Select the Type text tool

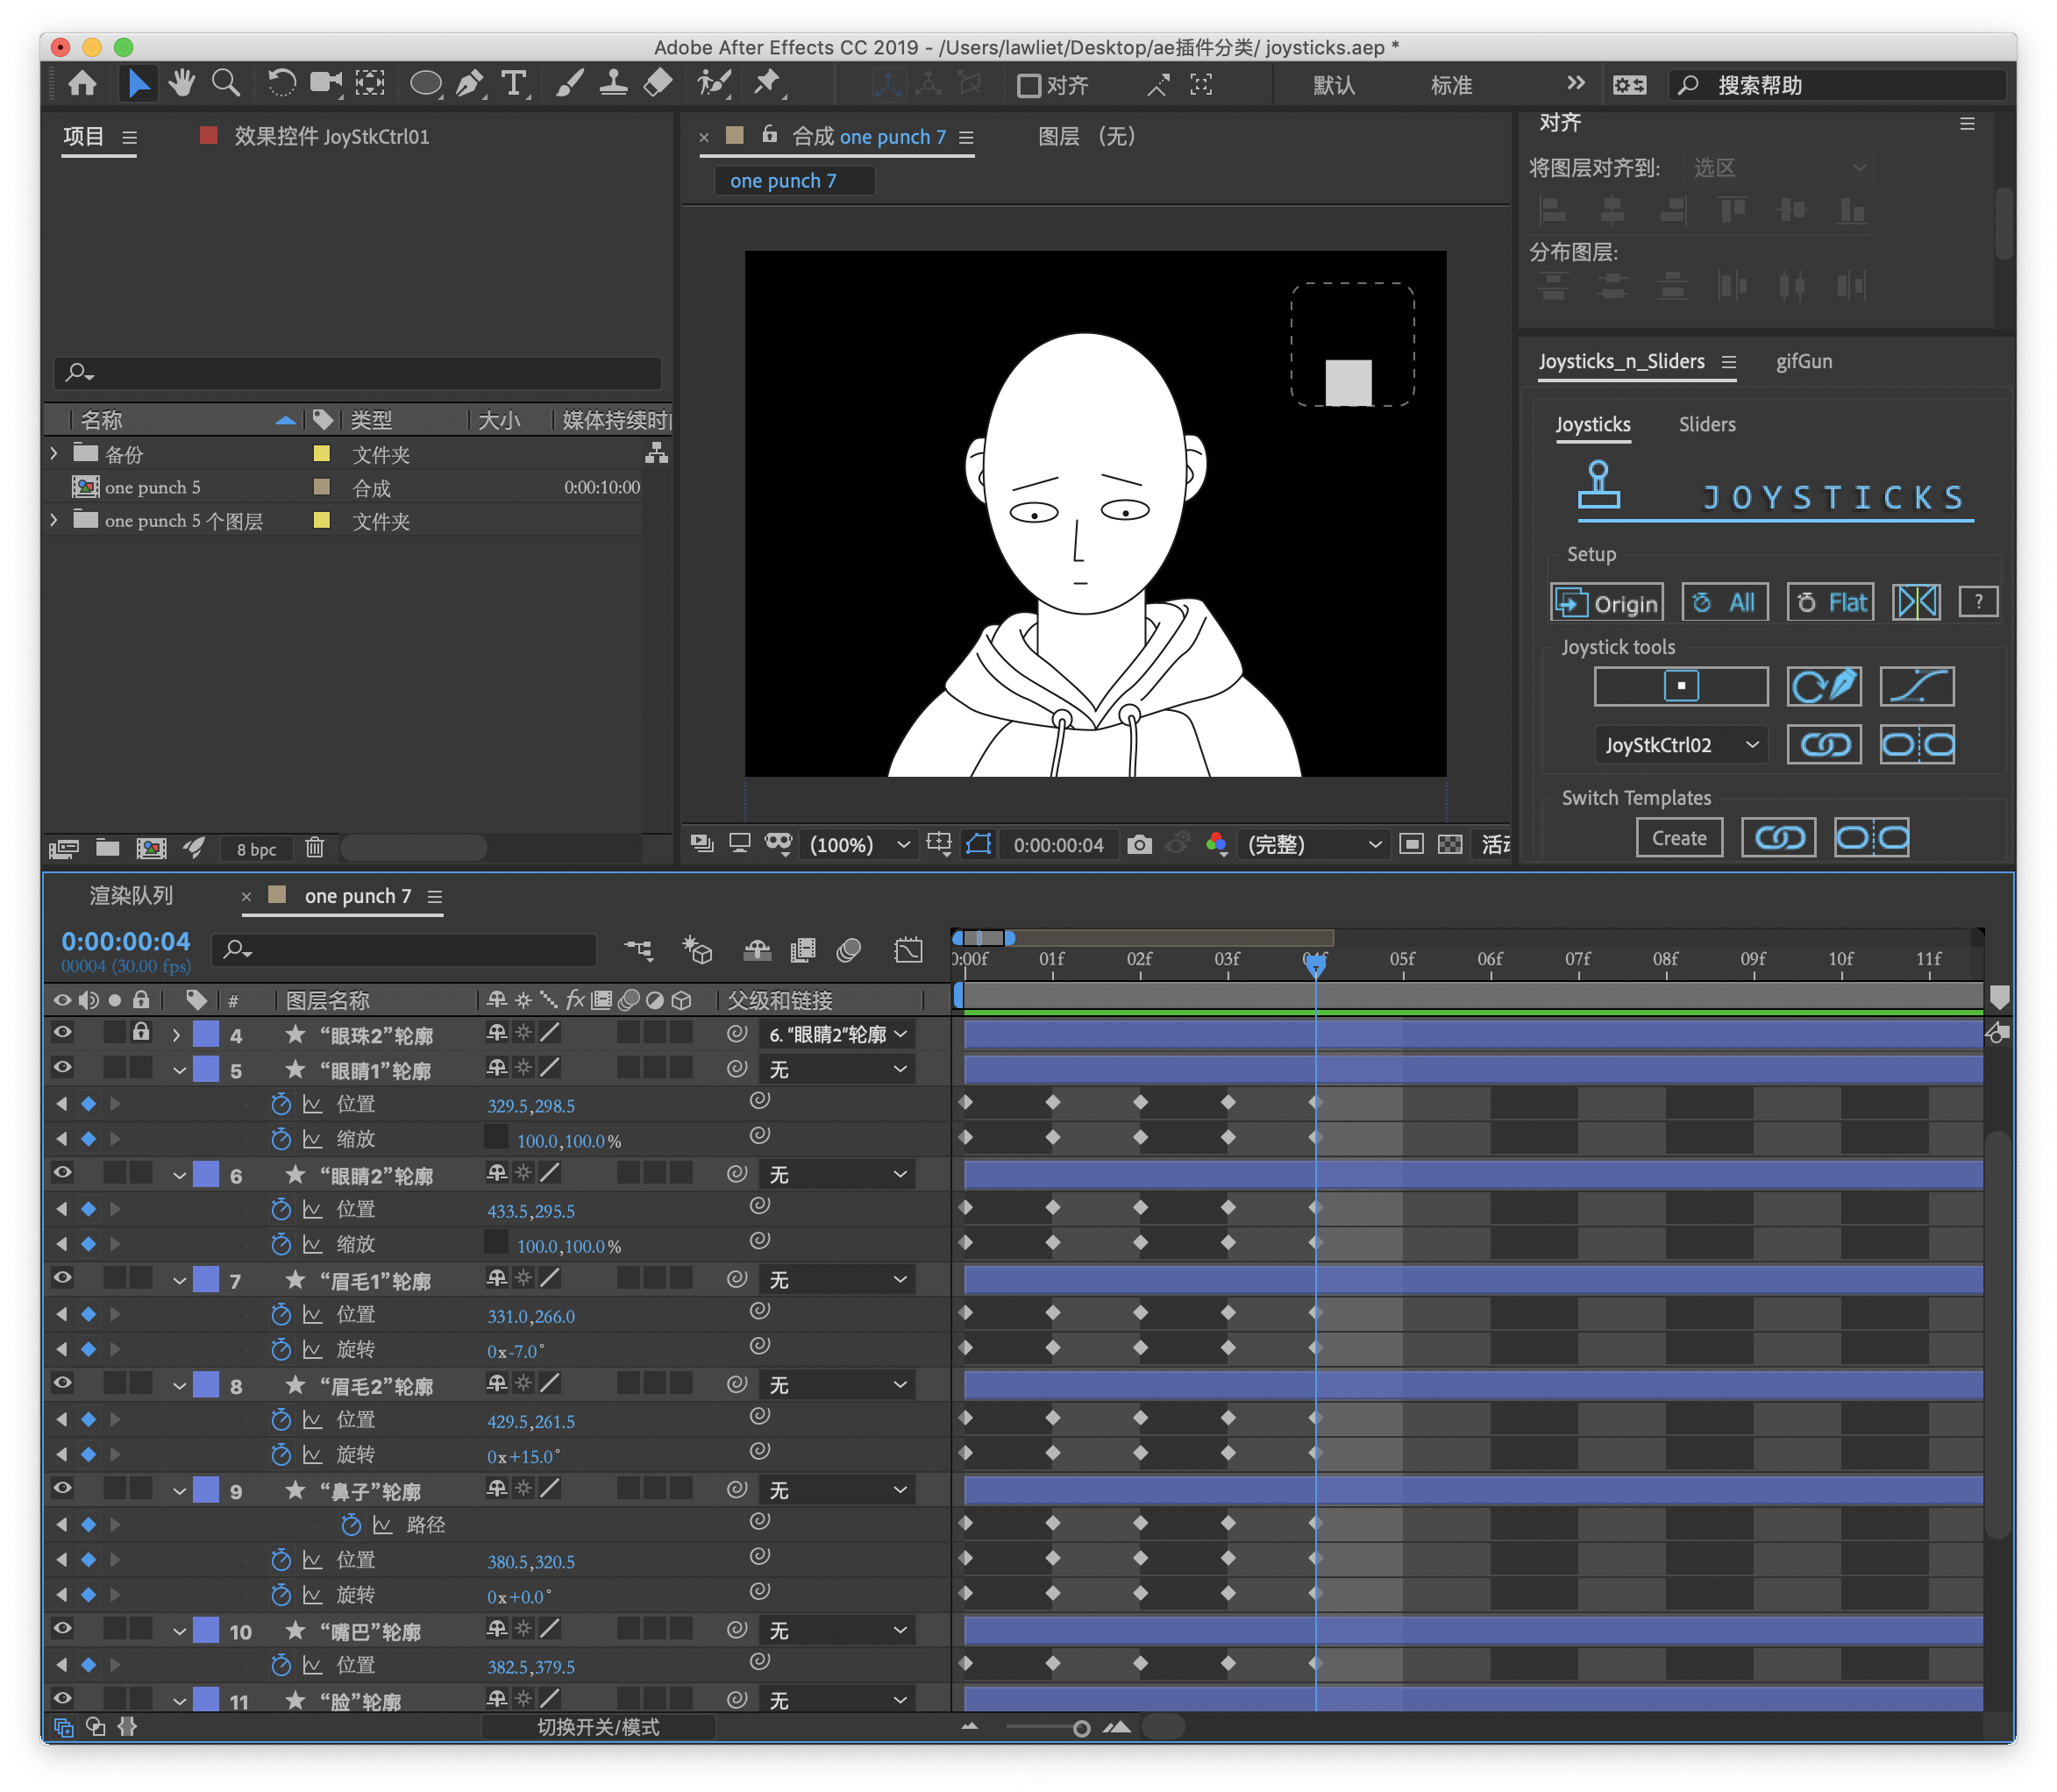513,84
